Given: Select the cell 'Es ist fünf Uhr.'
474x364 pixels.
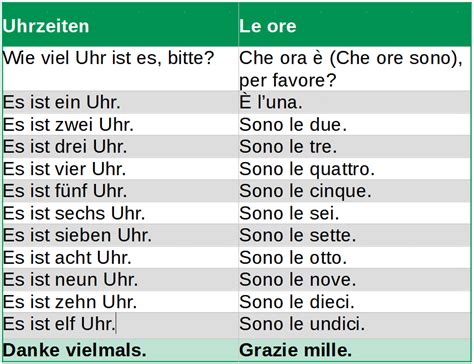Looking at the screenshot, I should pos(120,191).
